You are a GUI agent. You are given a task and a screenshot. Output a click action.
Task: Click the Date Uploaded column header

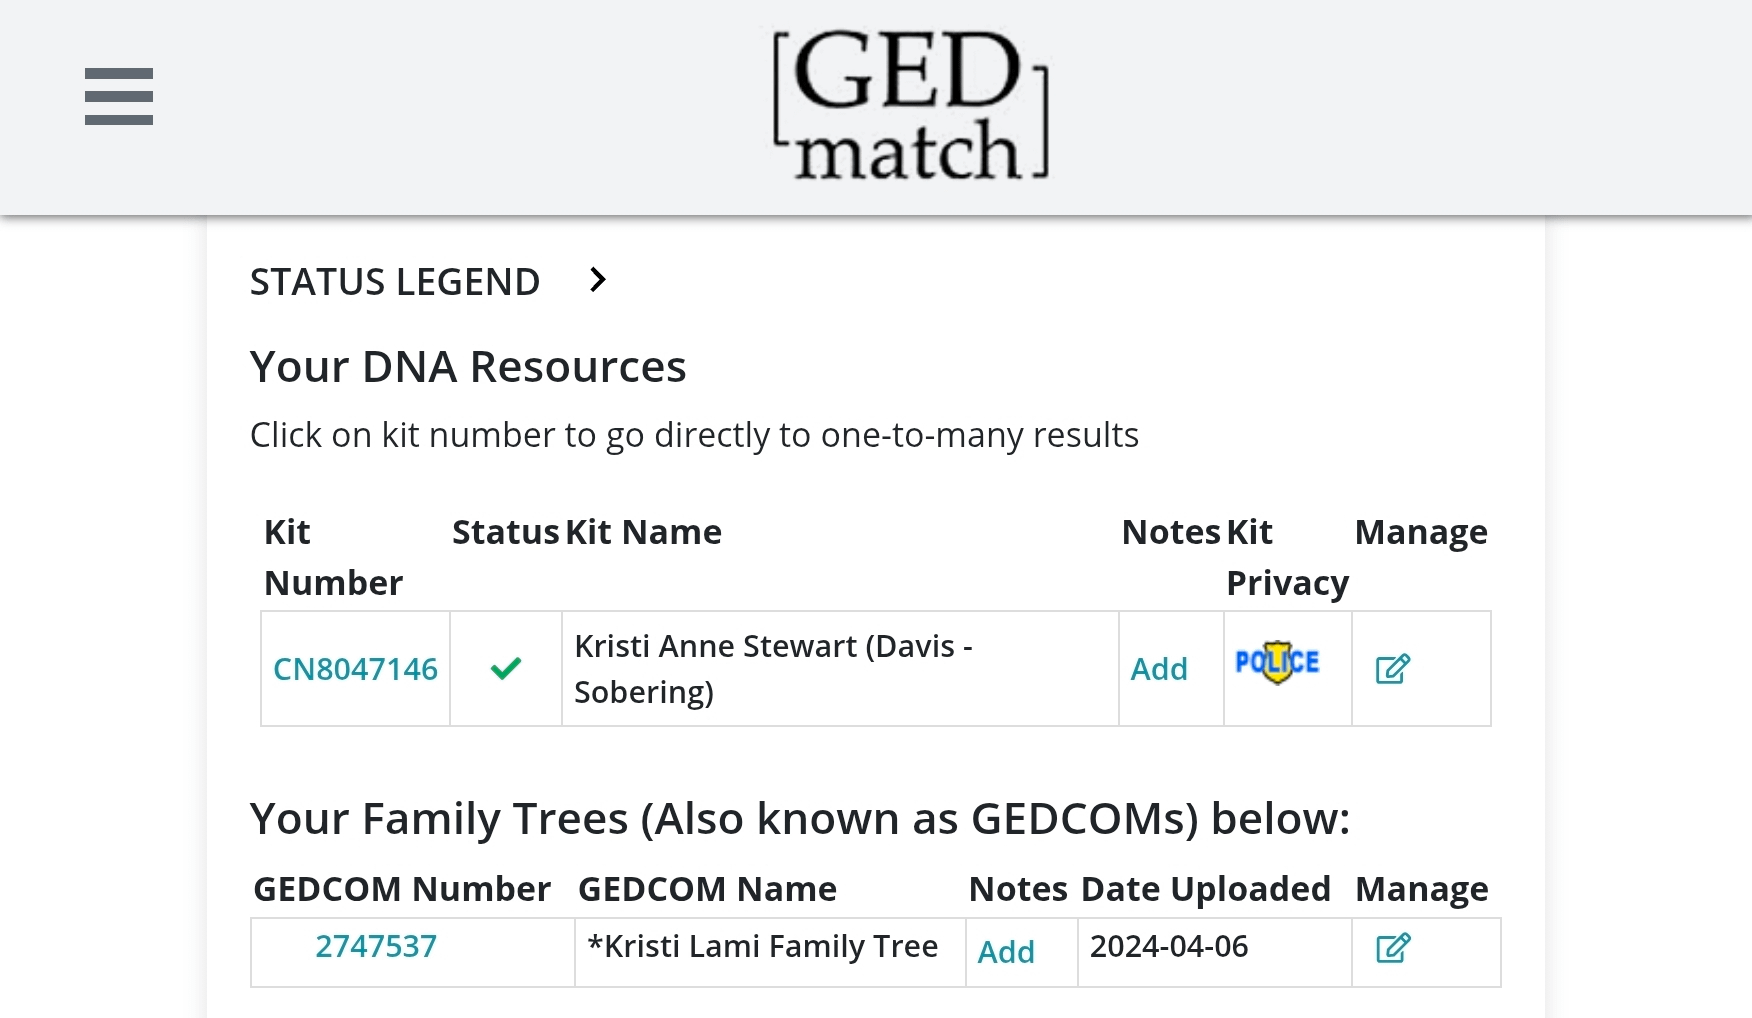1205,889
